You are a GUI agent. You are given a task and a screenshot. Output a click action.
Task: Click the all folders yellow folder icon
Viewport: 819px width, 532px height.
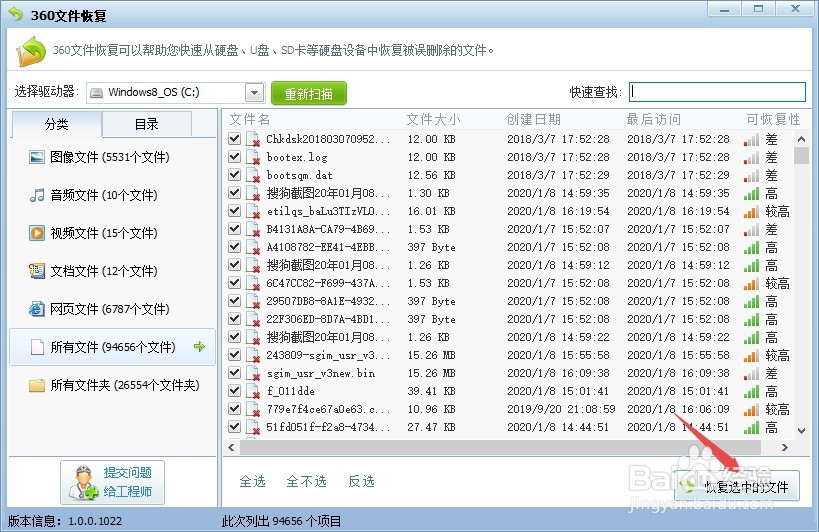click(37, 385)
